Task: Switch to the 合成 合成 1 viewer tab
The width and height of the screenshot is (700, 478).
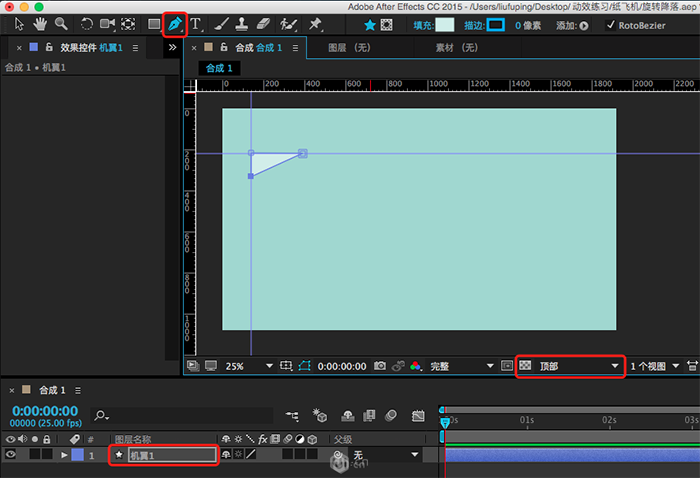Action: 258,47
